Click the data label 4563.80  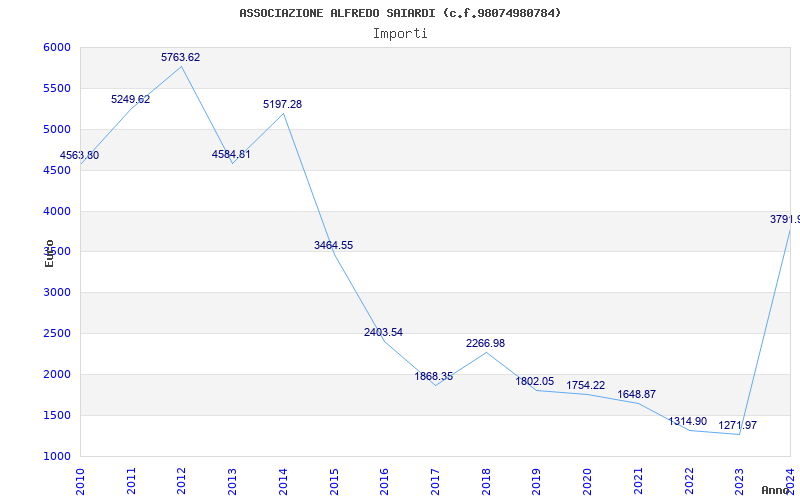click(x=80, y=156)
